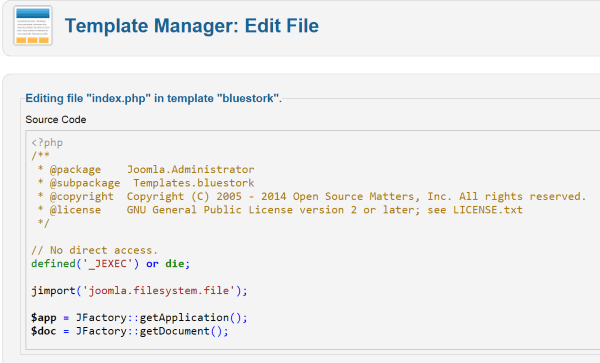The width and height of the screenshot is (600, 363).
Task: Click the empty space below the last code line
Action: click(306, 343)
